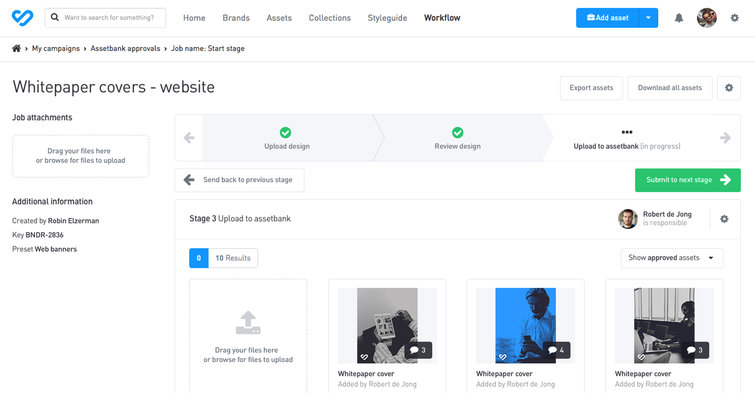This screenshot has height=393, width=755.
Task: Click upload icon in asset drop zone
Action: point(248,323)
